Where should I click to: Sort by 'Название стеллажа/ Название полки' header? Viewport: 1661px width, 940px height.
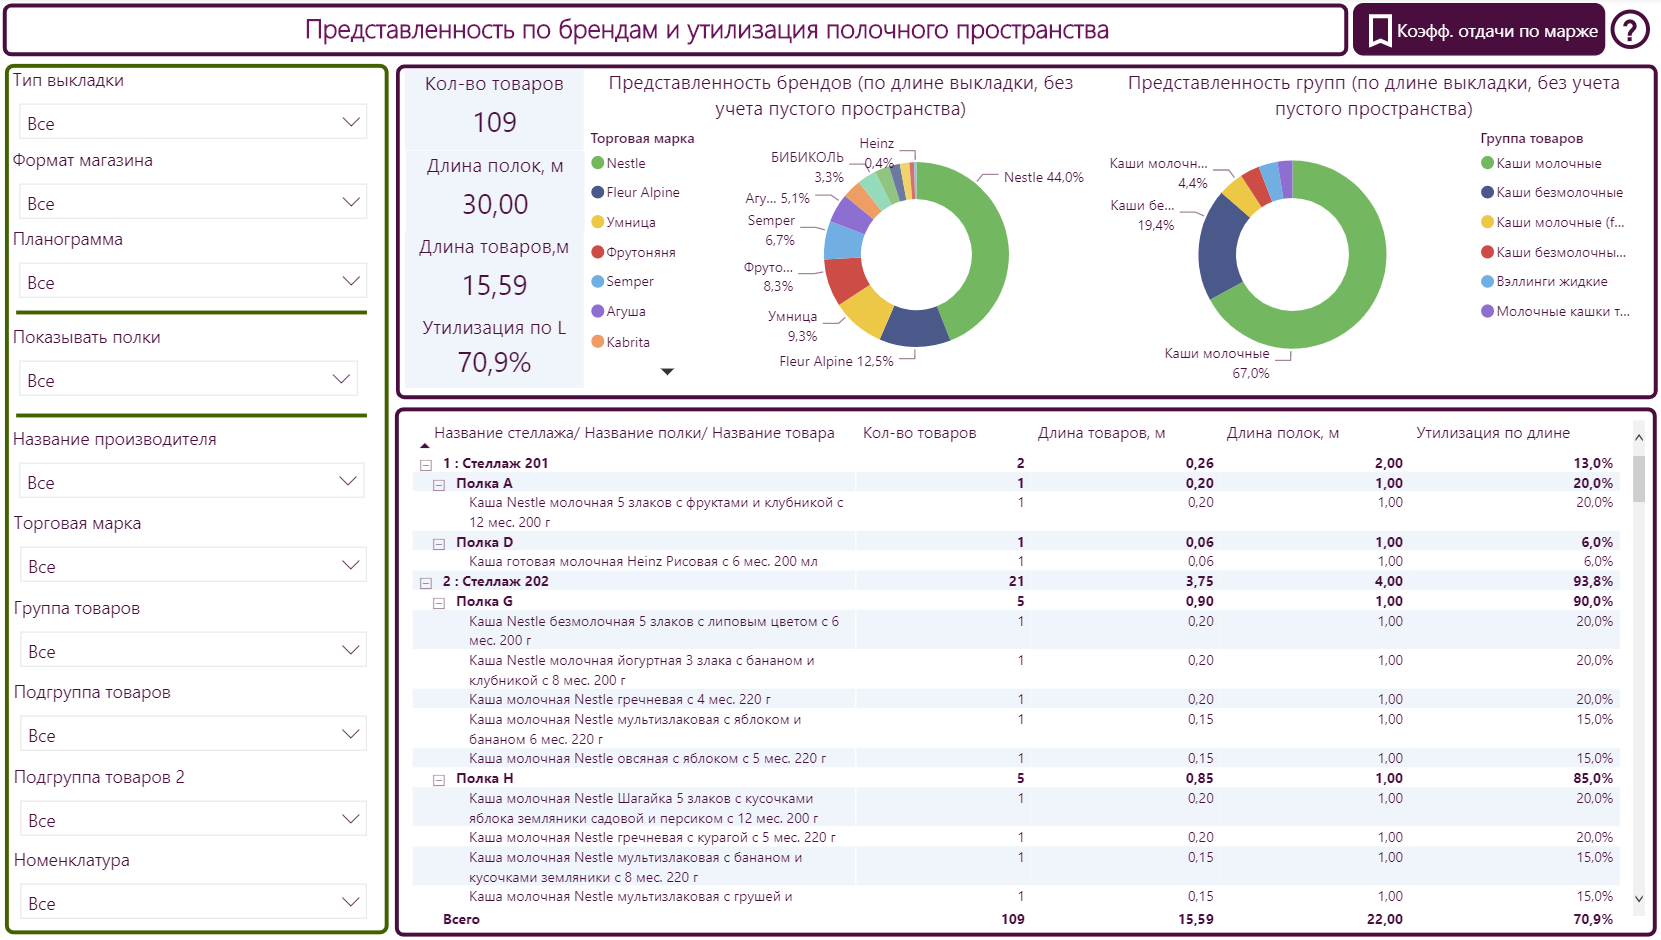point(634,433)
